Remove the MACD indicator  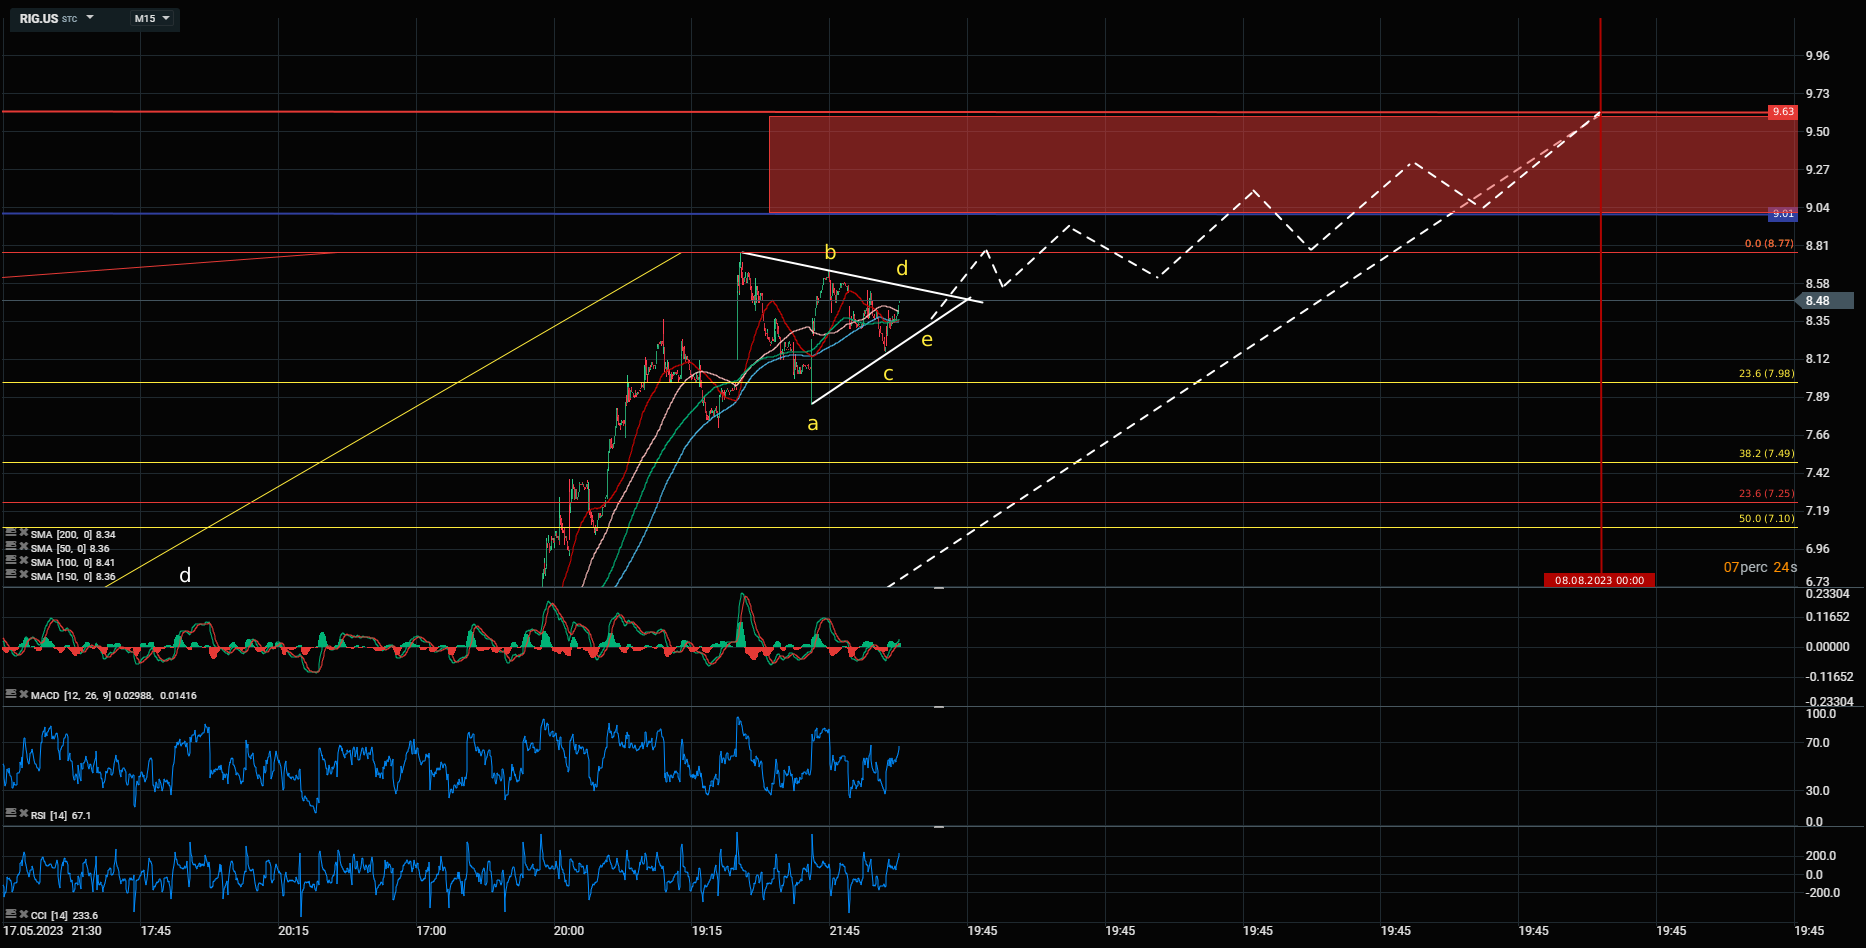(24, 695)
